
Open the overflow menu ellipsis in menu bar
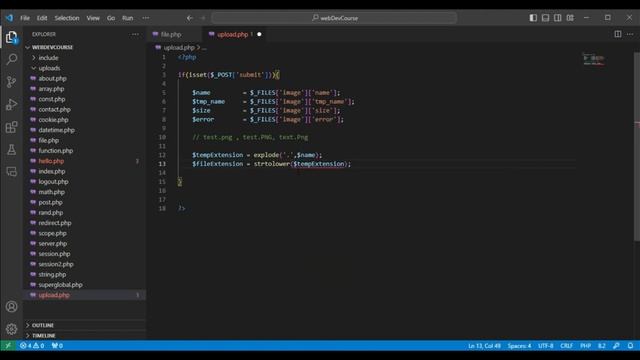click(146, 18)
